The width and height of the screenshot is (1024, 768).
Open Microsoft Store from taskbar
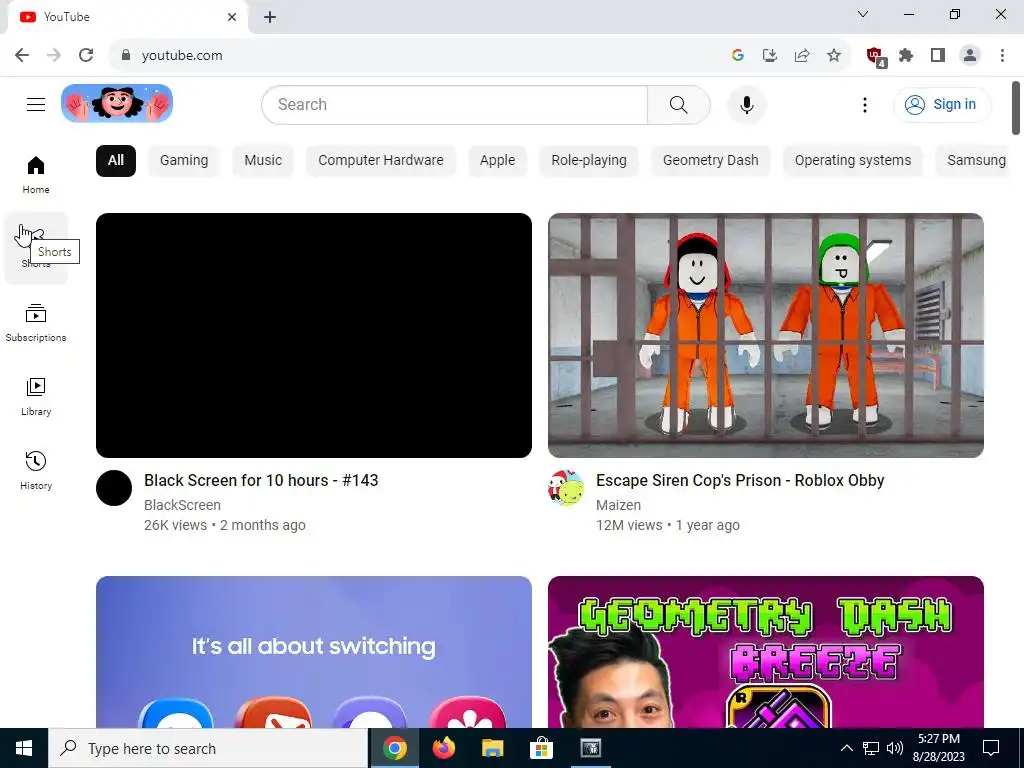pyautogui.click(x=541, y=748)
